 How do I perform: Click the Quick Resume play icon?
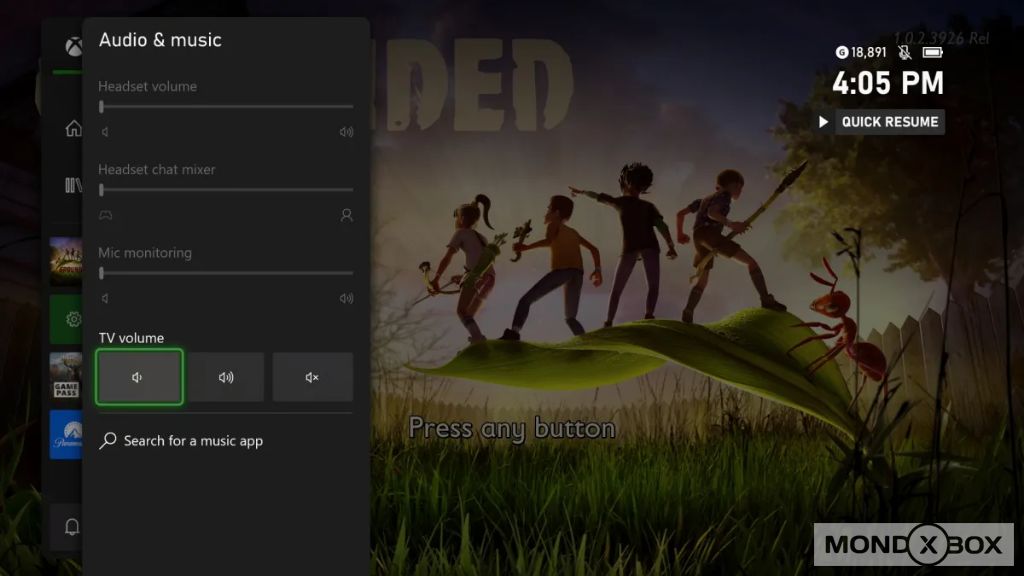click(824, 122)
